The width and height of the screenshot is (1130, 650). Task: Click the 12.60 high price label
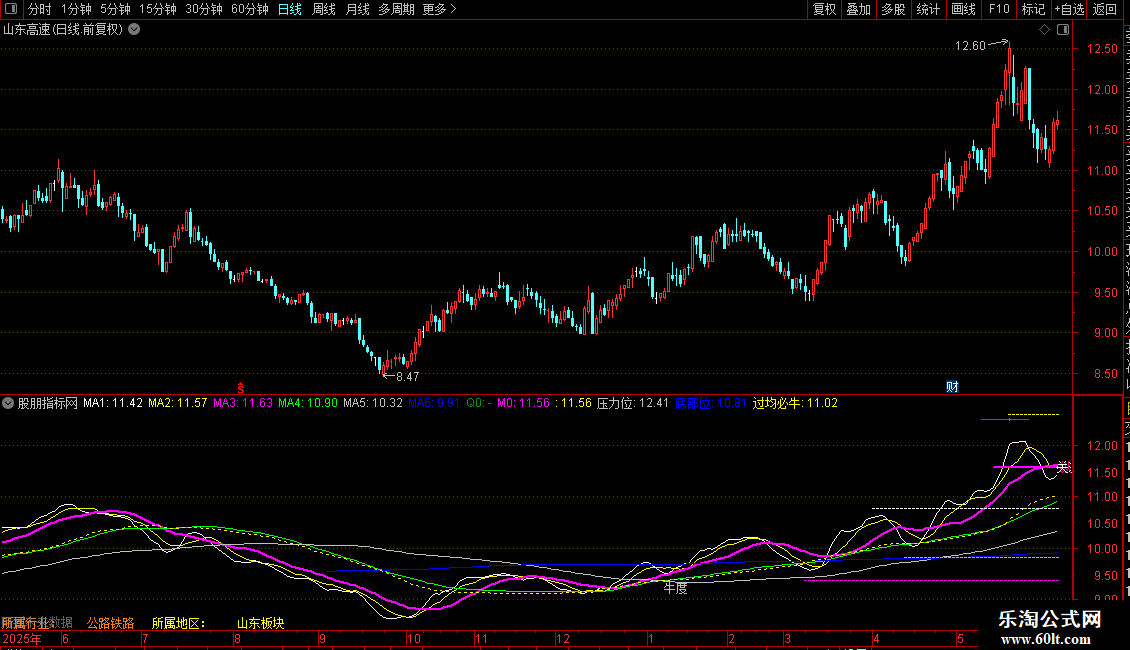[x=970, y=46]
